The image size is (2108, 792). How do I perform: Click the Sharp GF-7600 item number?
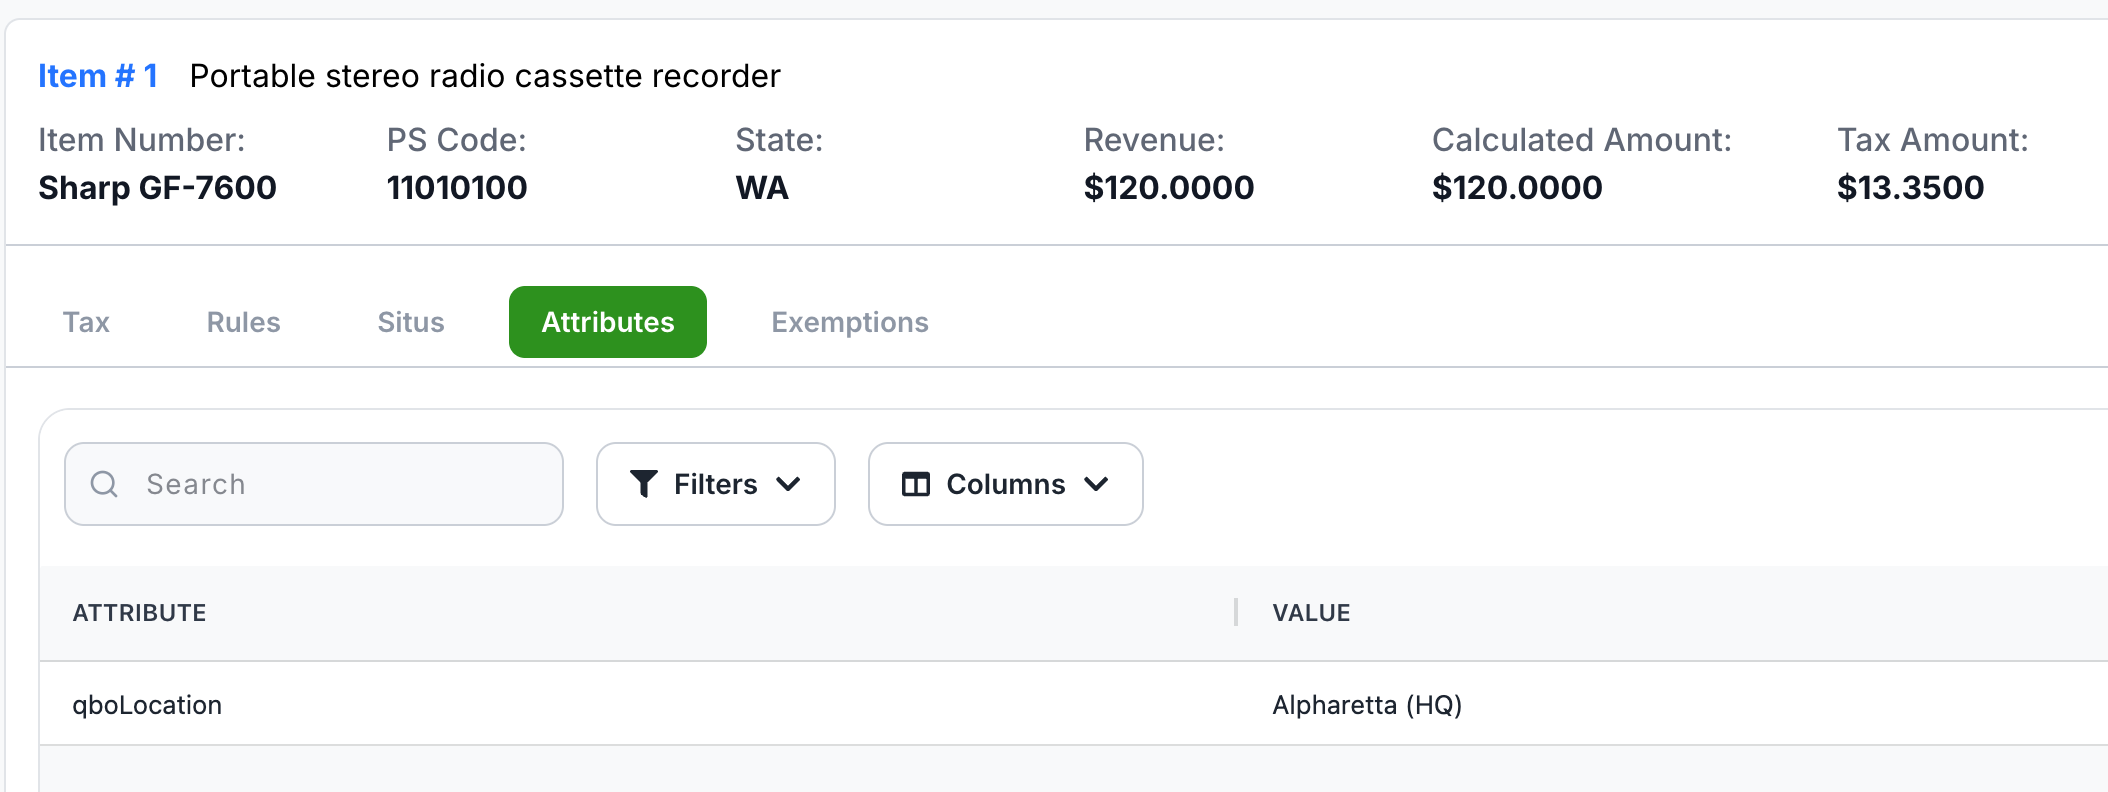pos(157,188)
